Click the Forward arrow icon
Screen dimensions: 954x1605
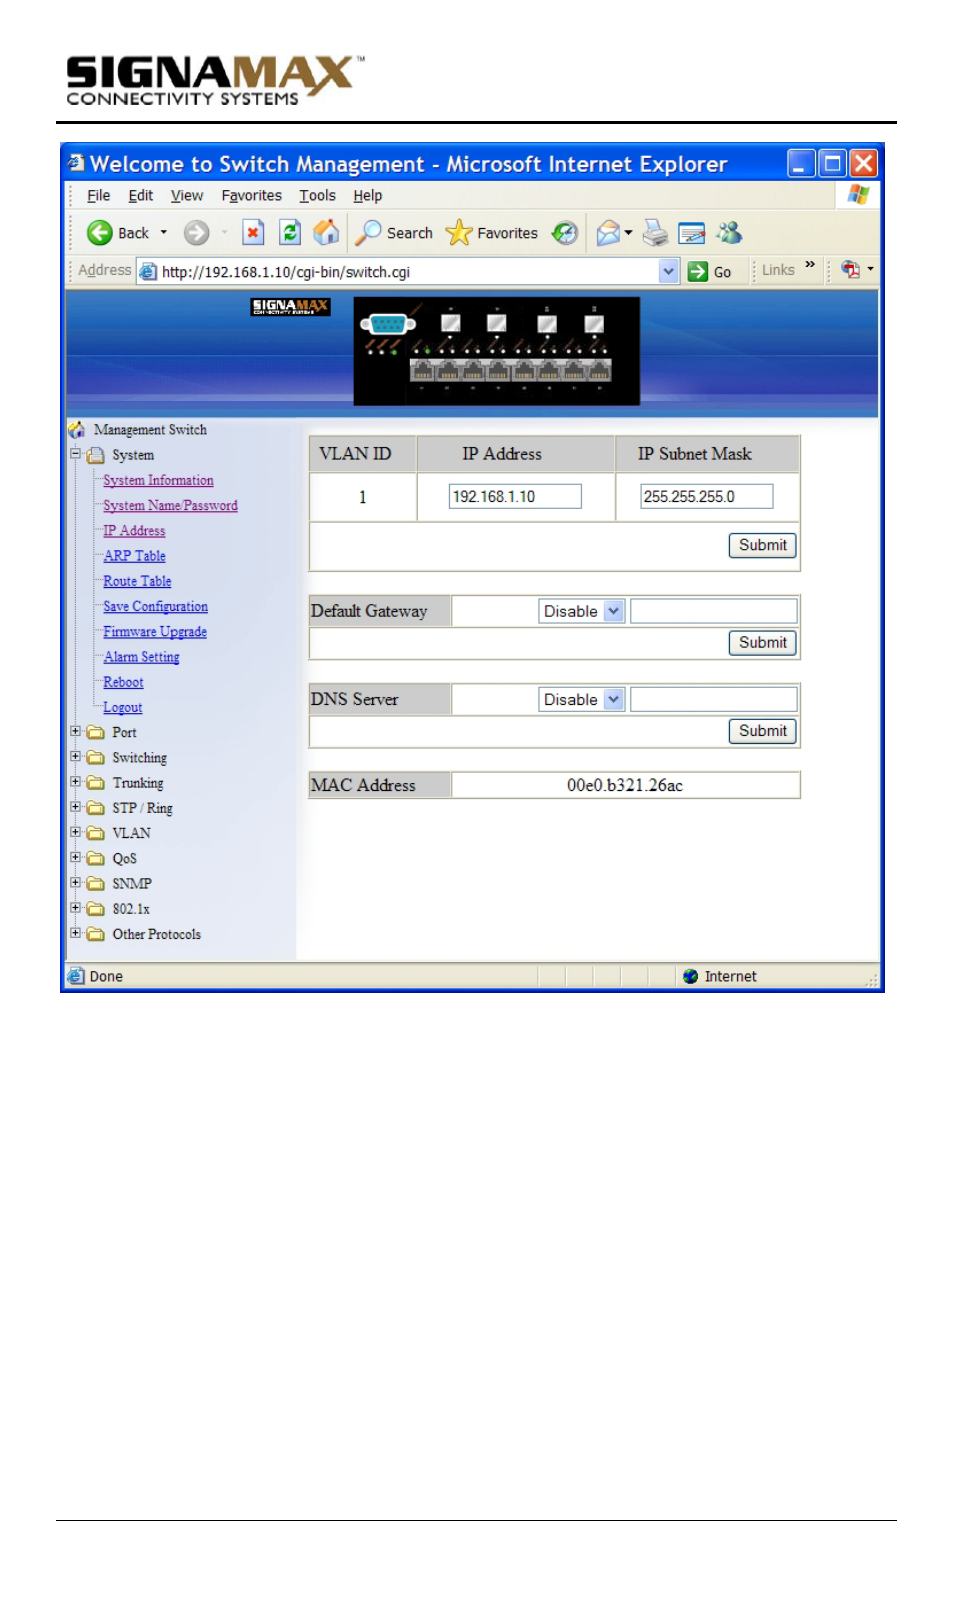pyautogui.click(x=196, y=233)
